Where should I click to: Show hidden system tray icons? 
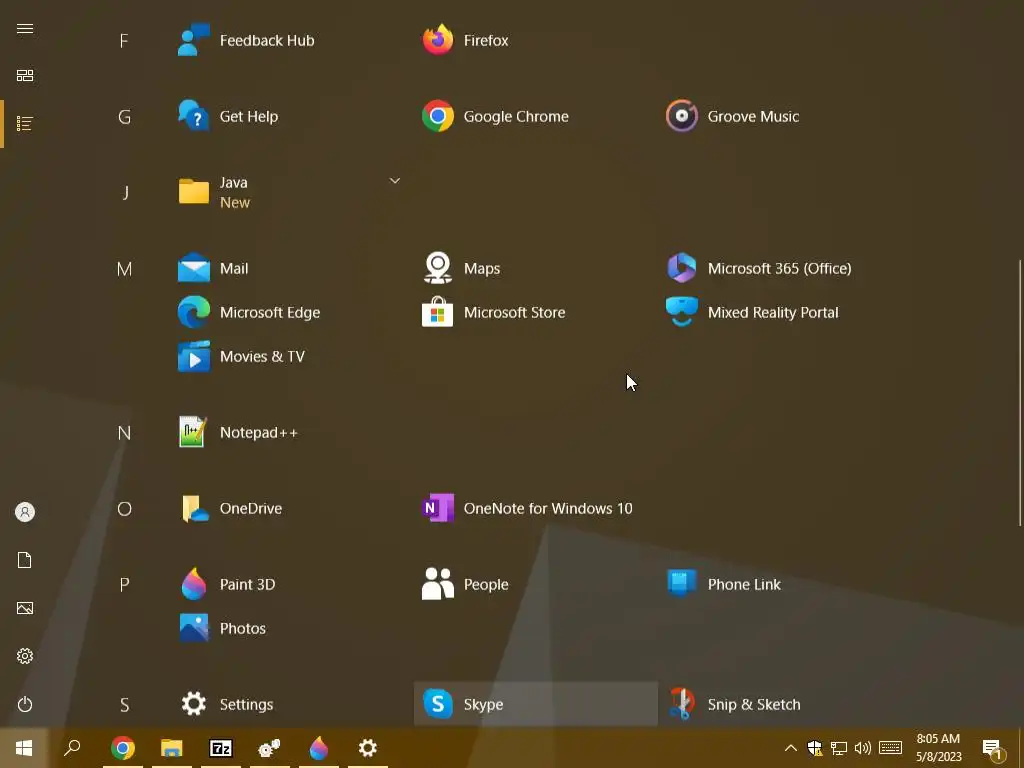click(790, 748)
